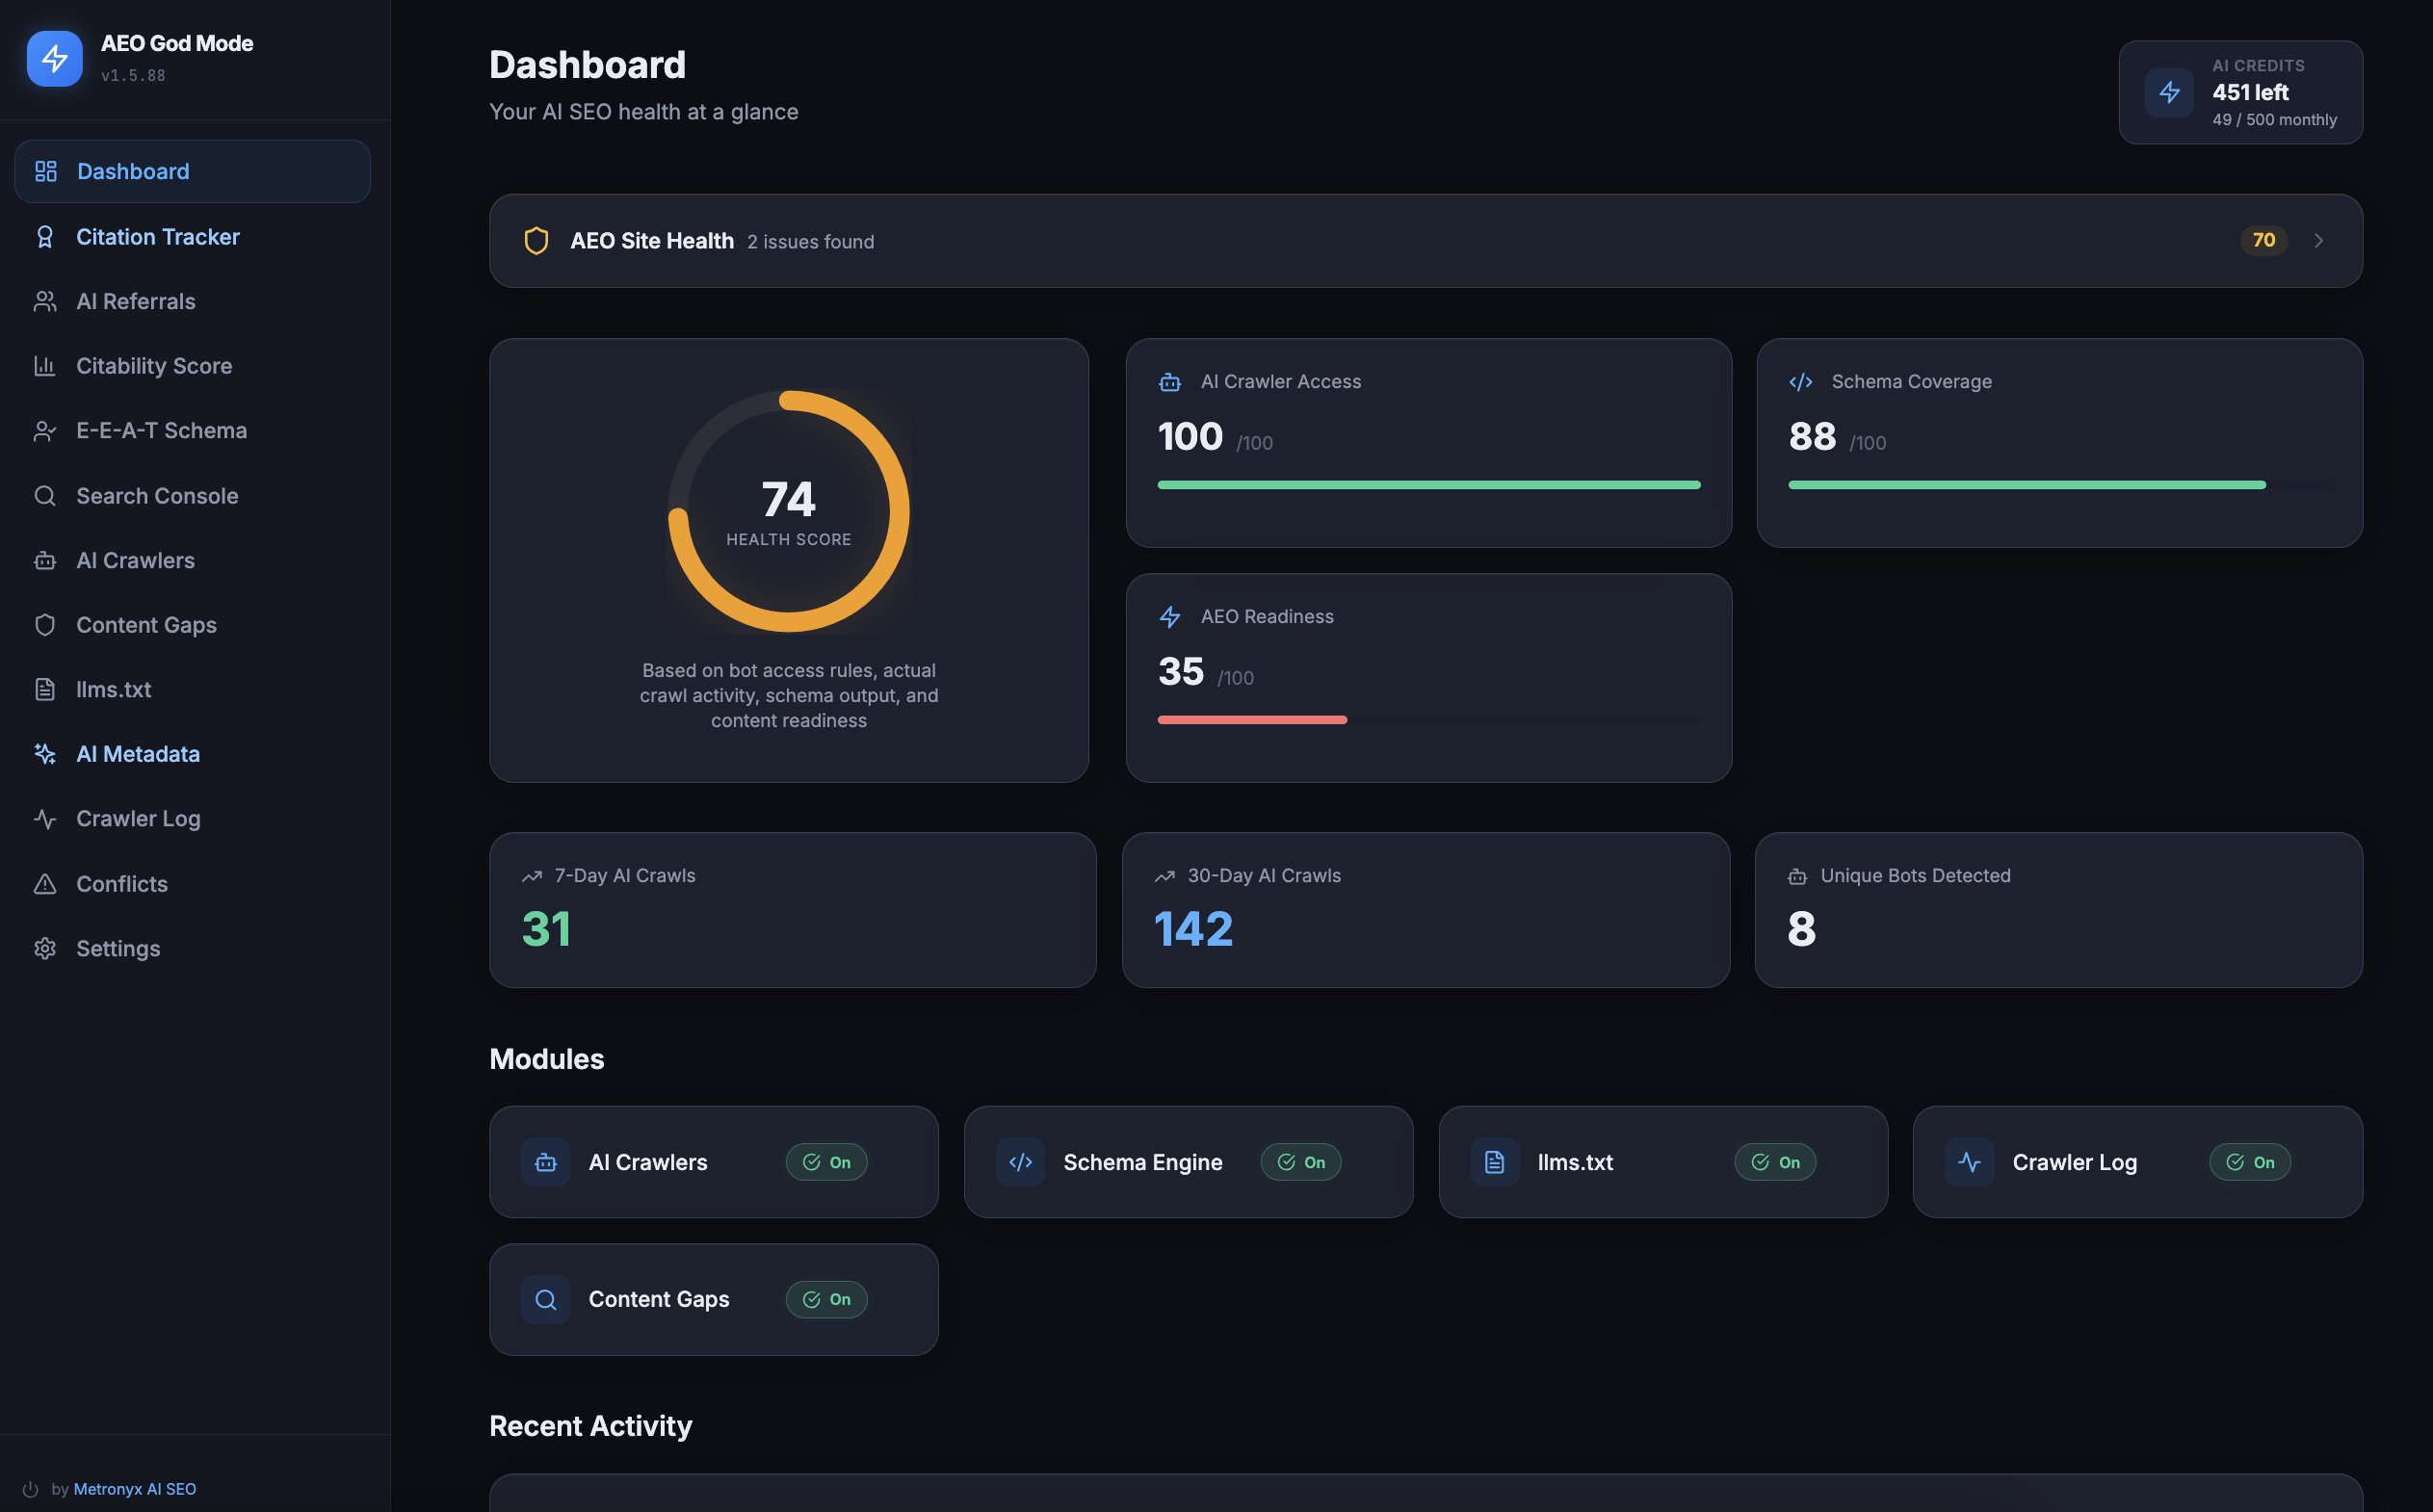The image size is (2433, 1512).
Task: Open the Metronyx AI SEO link
Action: (135, 1488)
